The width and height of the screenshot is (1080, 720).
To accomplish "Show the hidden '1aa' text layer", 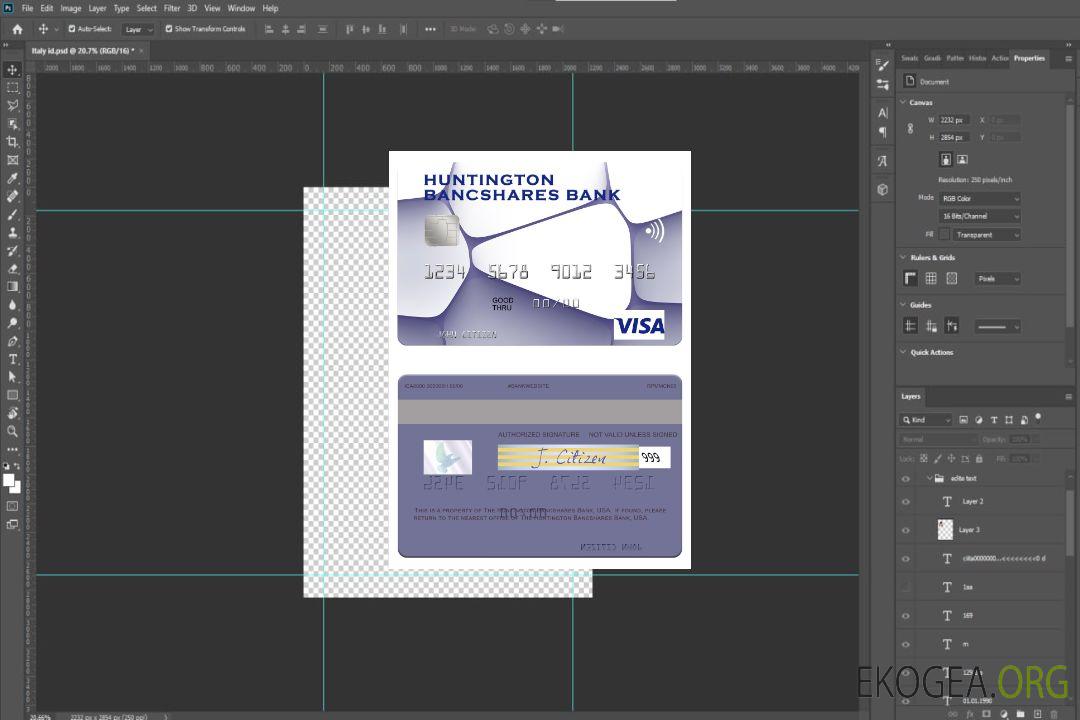I will click(906, 587).
